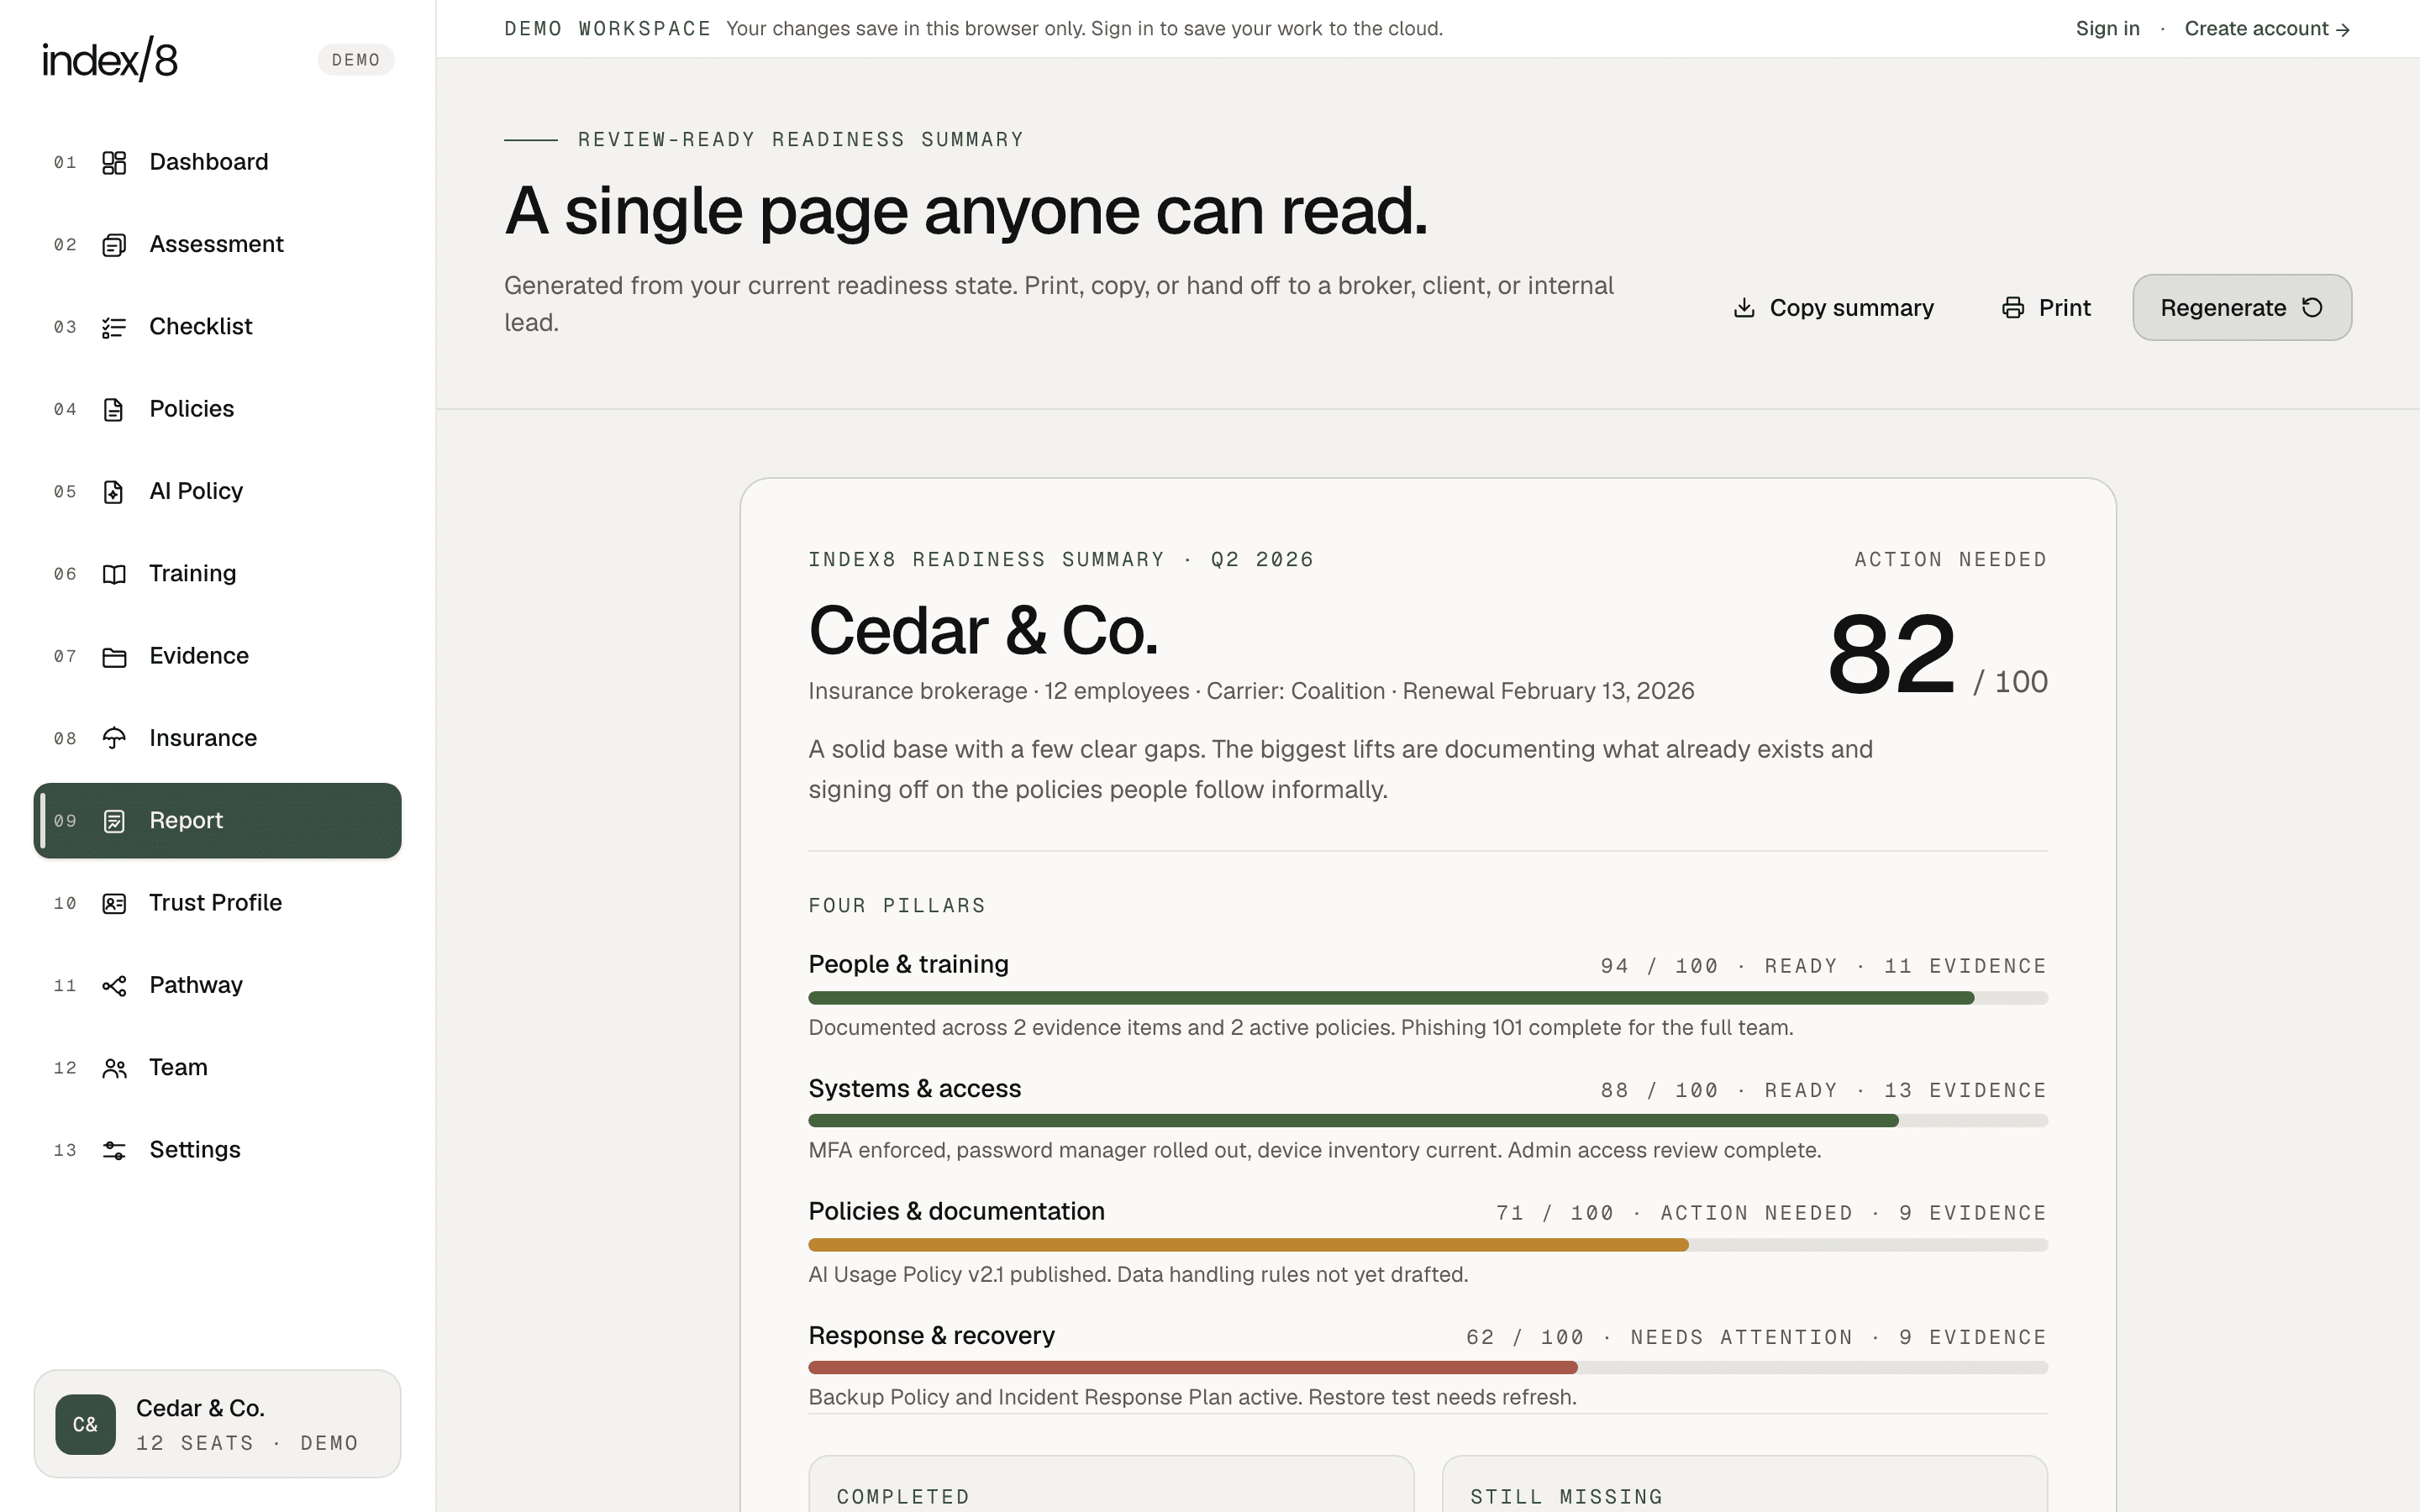This screenshot has height=1512, width=2420.
Task: Click "Restore test needs refresh" description
Action: [x=1192, y=1398]
